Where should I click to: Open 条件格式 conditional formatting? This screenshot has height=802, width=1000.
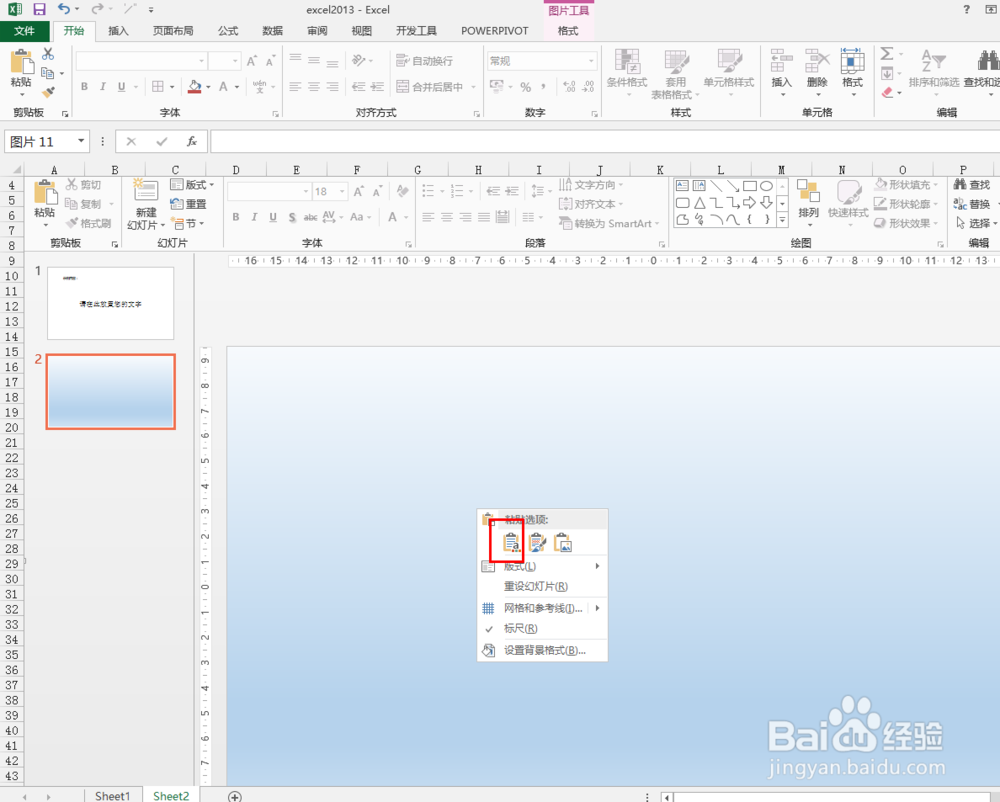627,73
